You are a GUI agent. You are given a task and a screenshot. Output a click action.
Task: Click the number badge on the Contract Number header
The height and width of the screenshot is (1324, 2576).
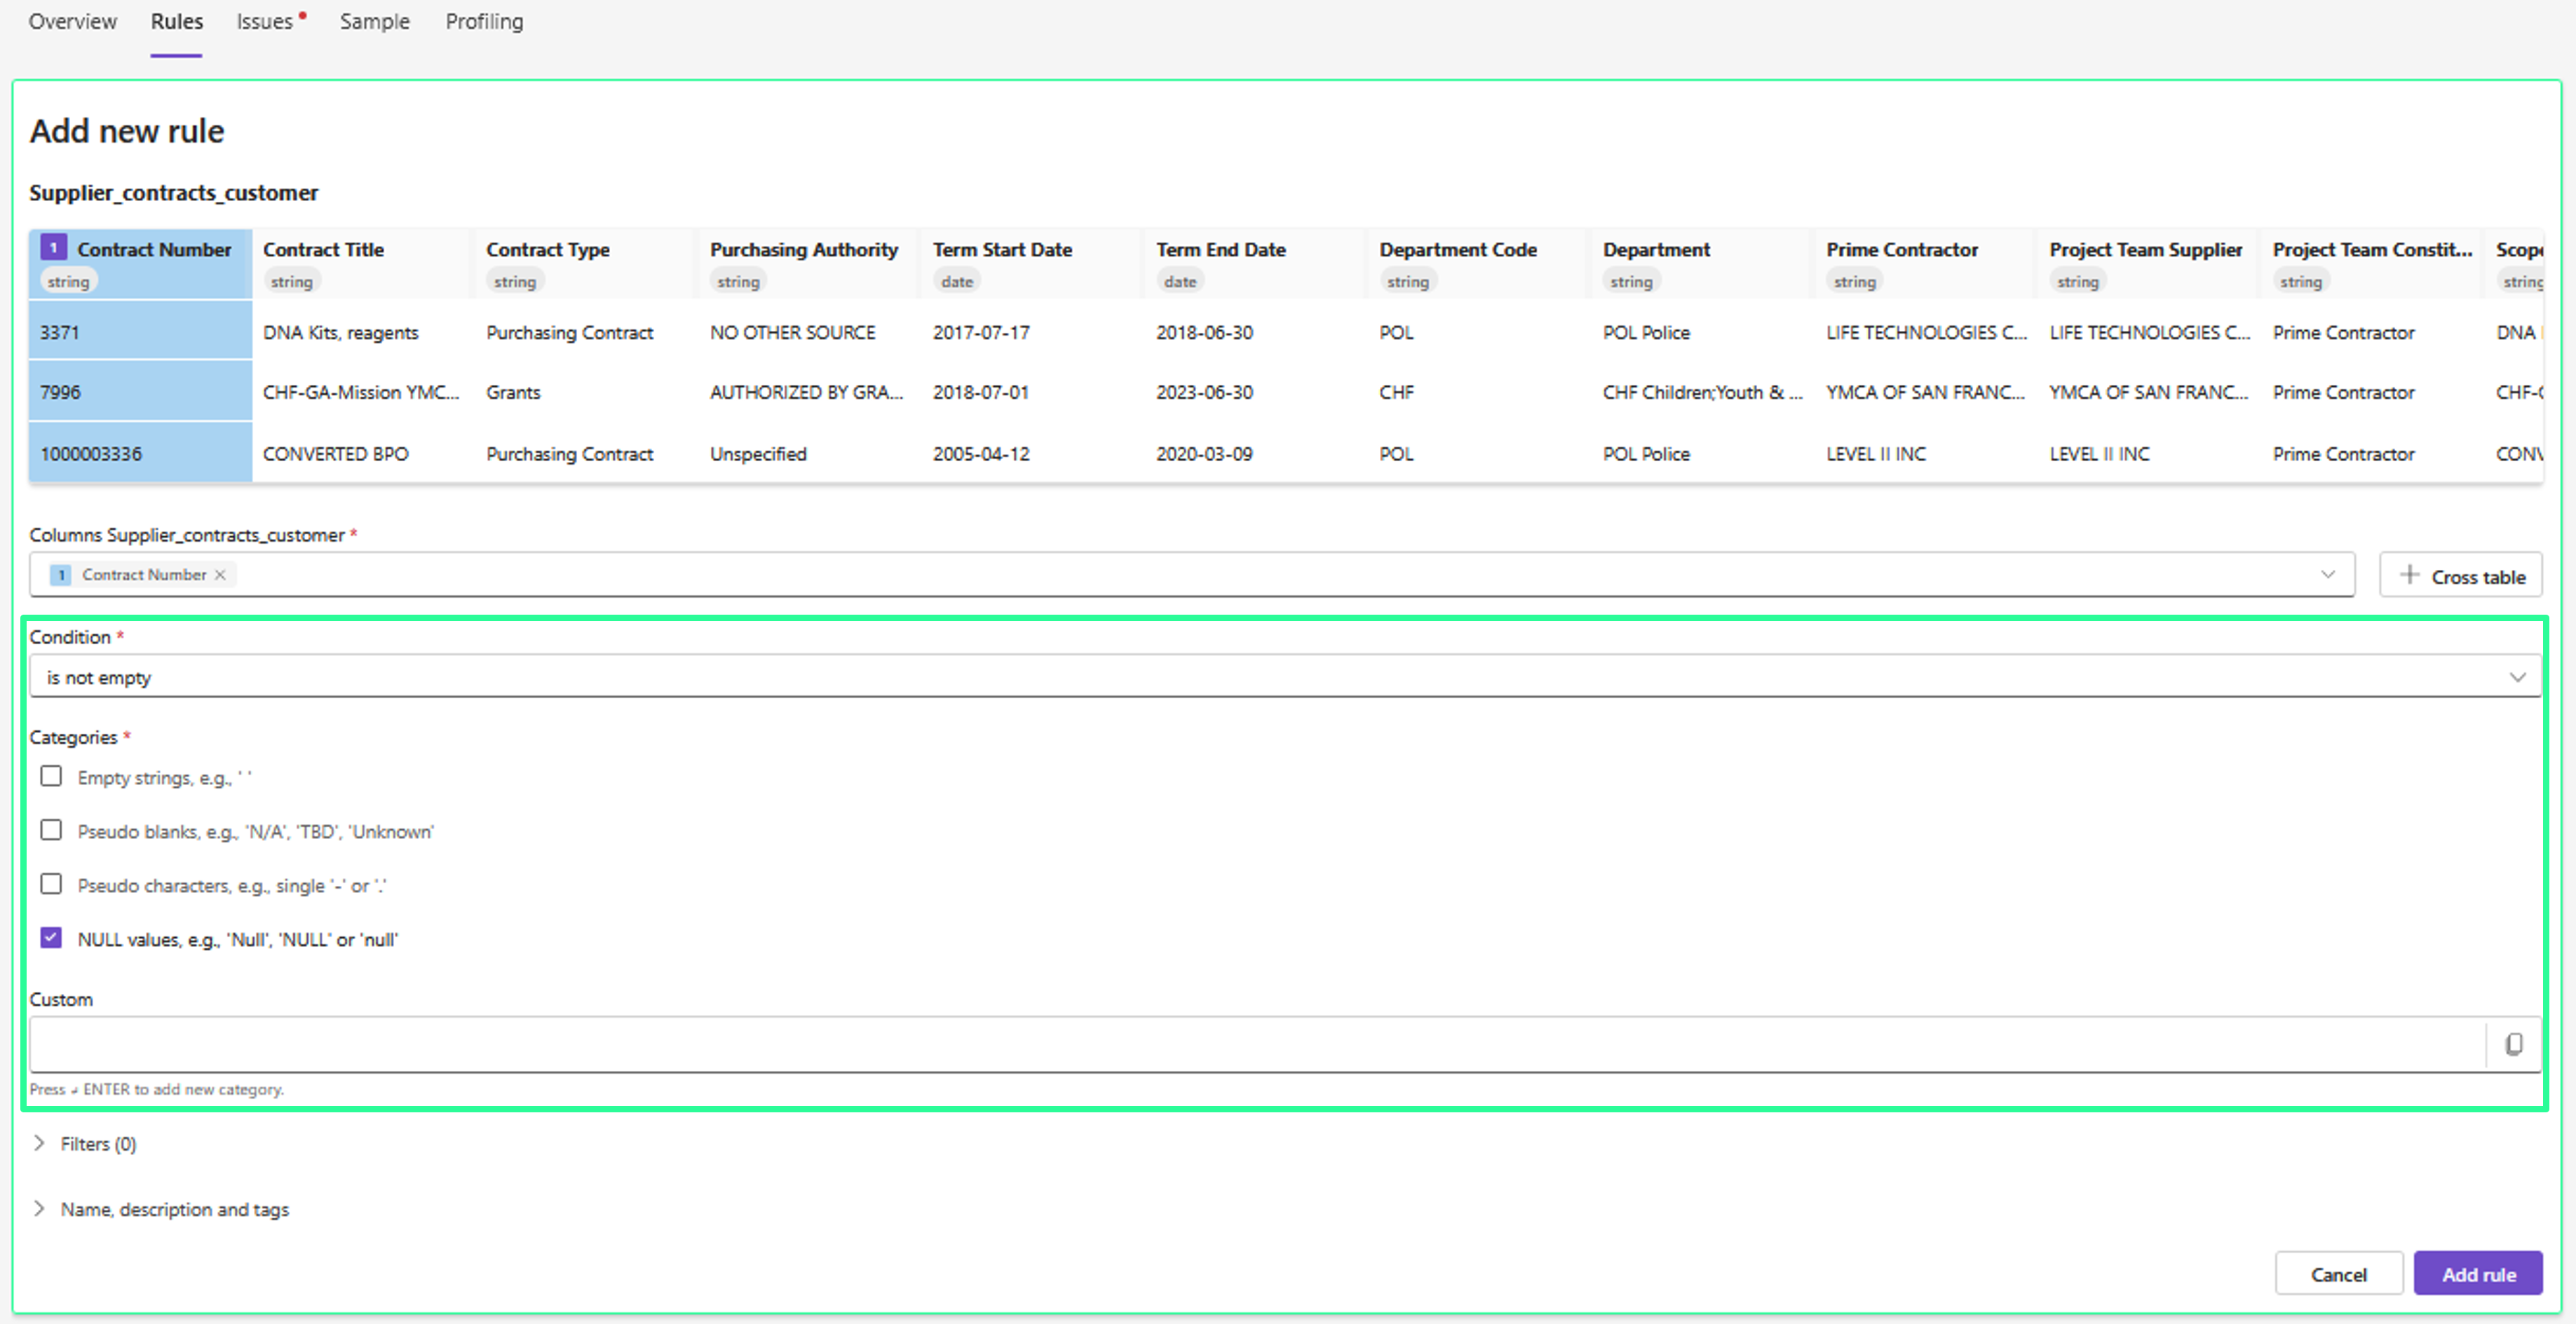[53, 247]
